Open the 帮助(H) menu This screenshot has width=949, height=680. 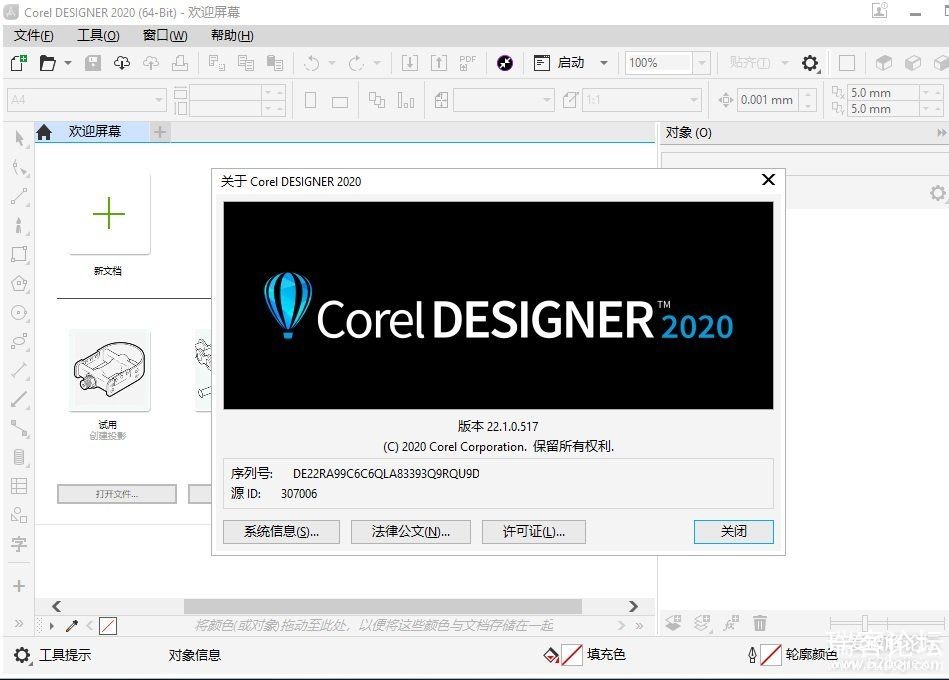(x=232, y=36)
